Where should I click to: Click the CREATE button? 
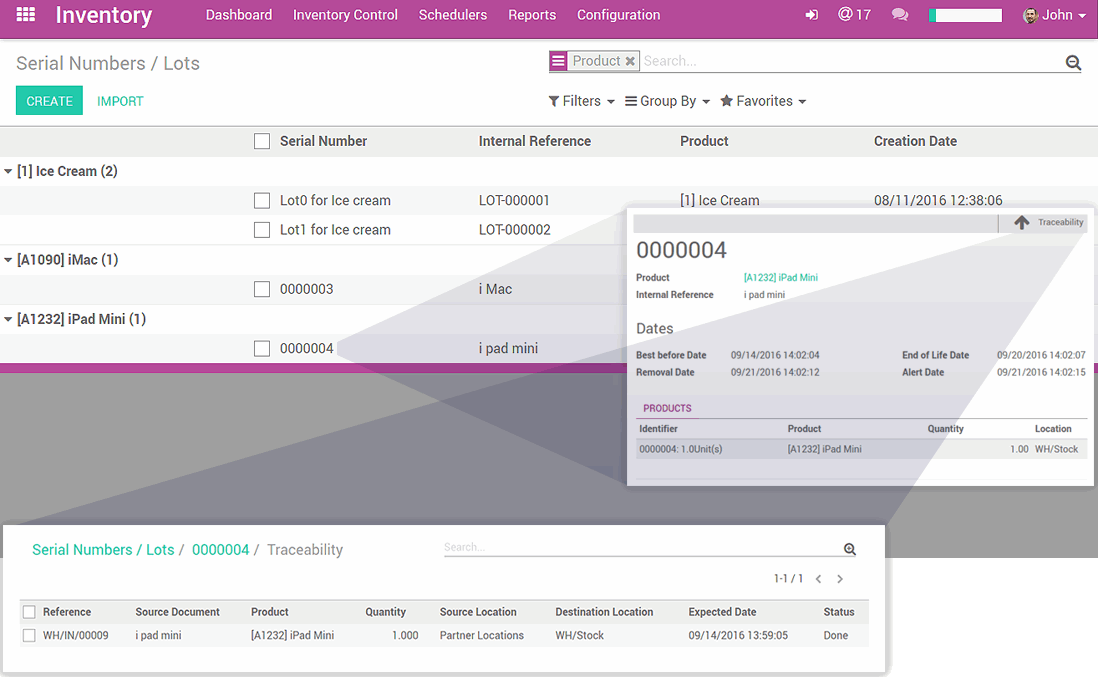click(49, 101)
